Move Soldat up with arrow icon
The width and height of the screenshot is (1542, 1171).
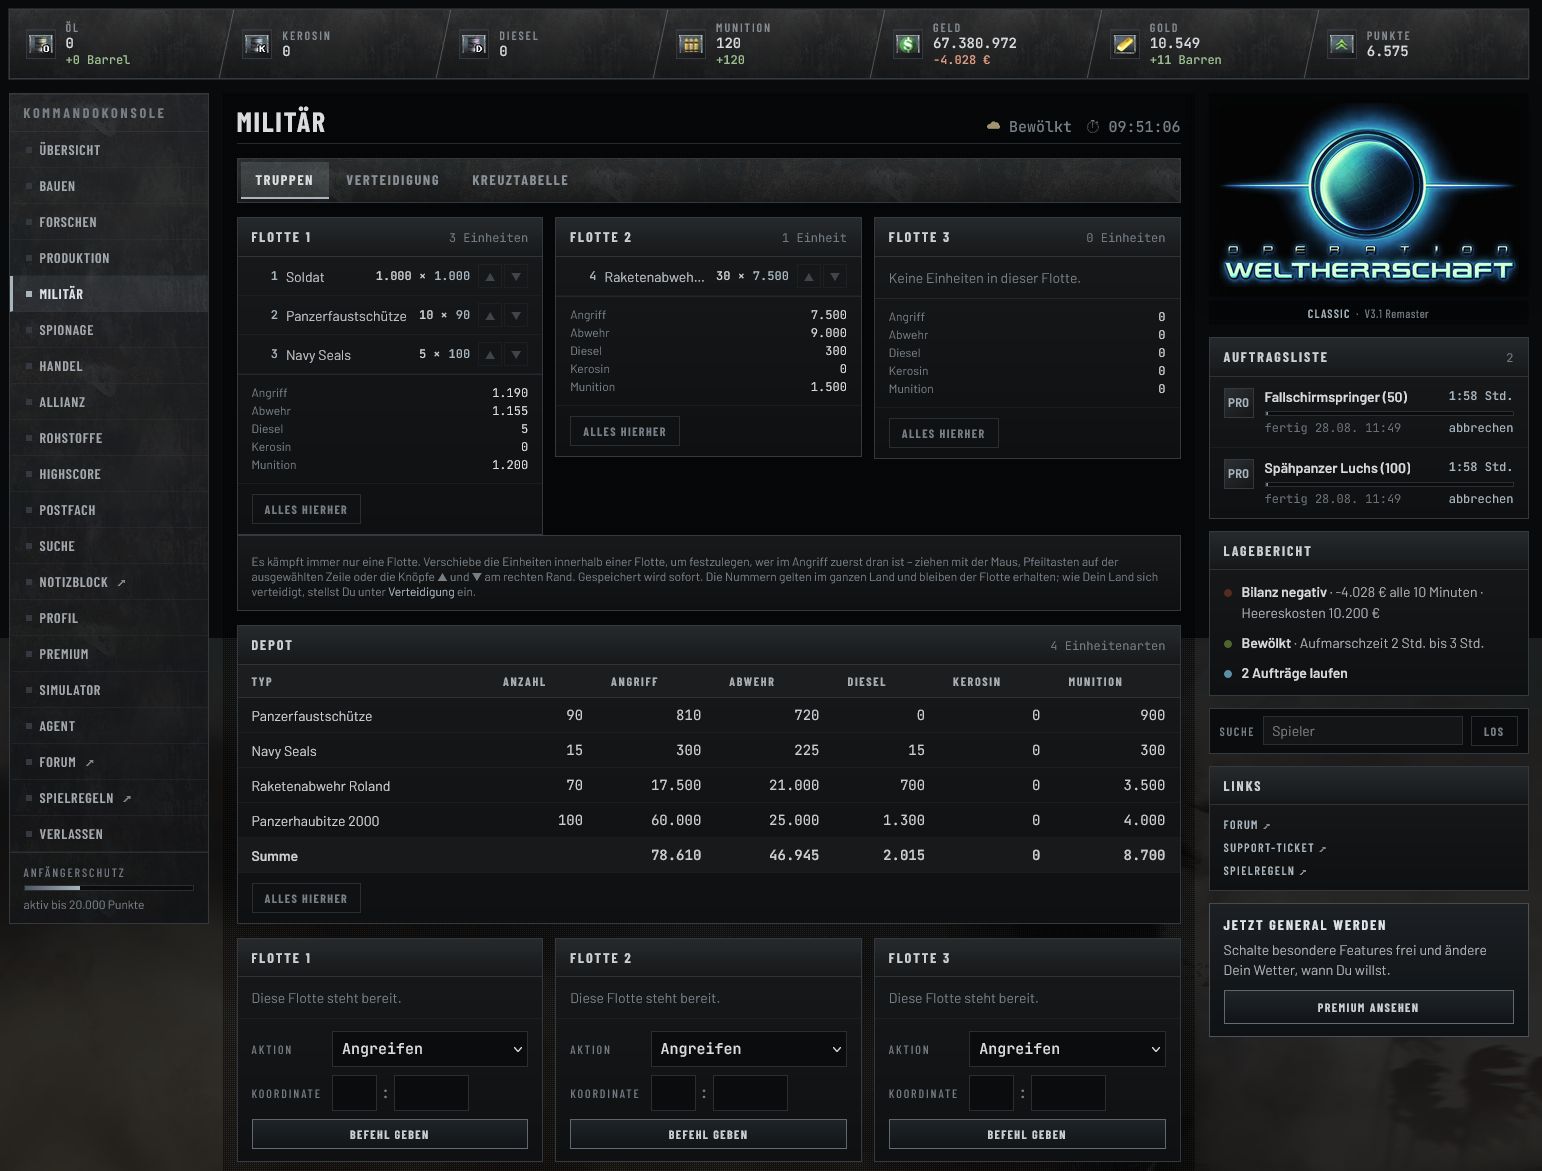click(x=490, y=277)
